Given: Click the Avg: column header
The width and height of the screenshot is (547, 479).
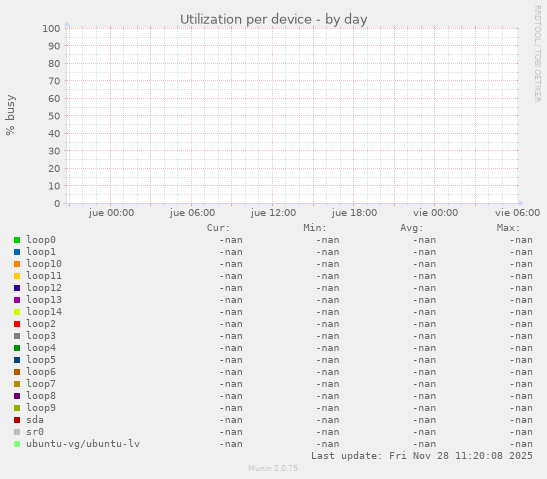Looking at the screenshot, I should 412,228.
